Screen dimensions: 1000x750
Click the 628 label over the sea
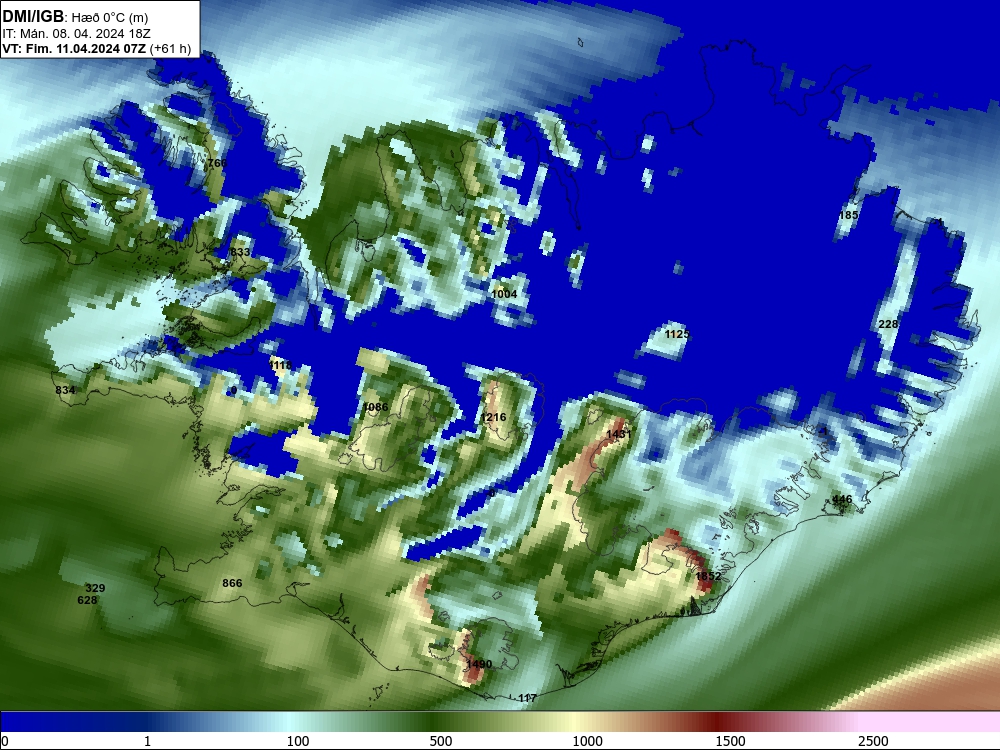(x=87, y=600)
